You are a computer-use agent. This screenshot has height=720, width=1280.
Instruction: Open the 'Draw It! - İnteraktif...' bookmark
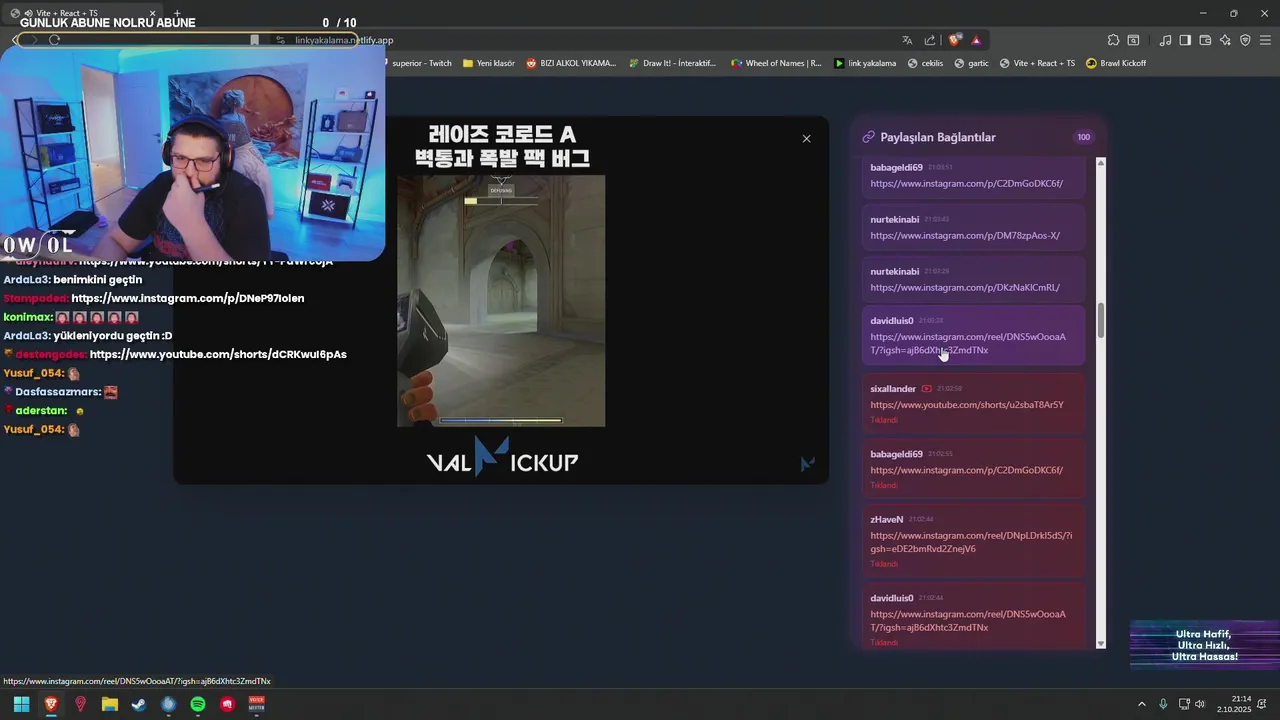[x=672, y=63]
